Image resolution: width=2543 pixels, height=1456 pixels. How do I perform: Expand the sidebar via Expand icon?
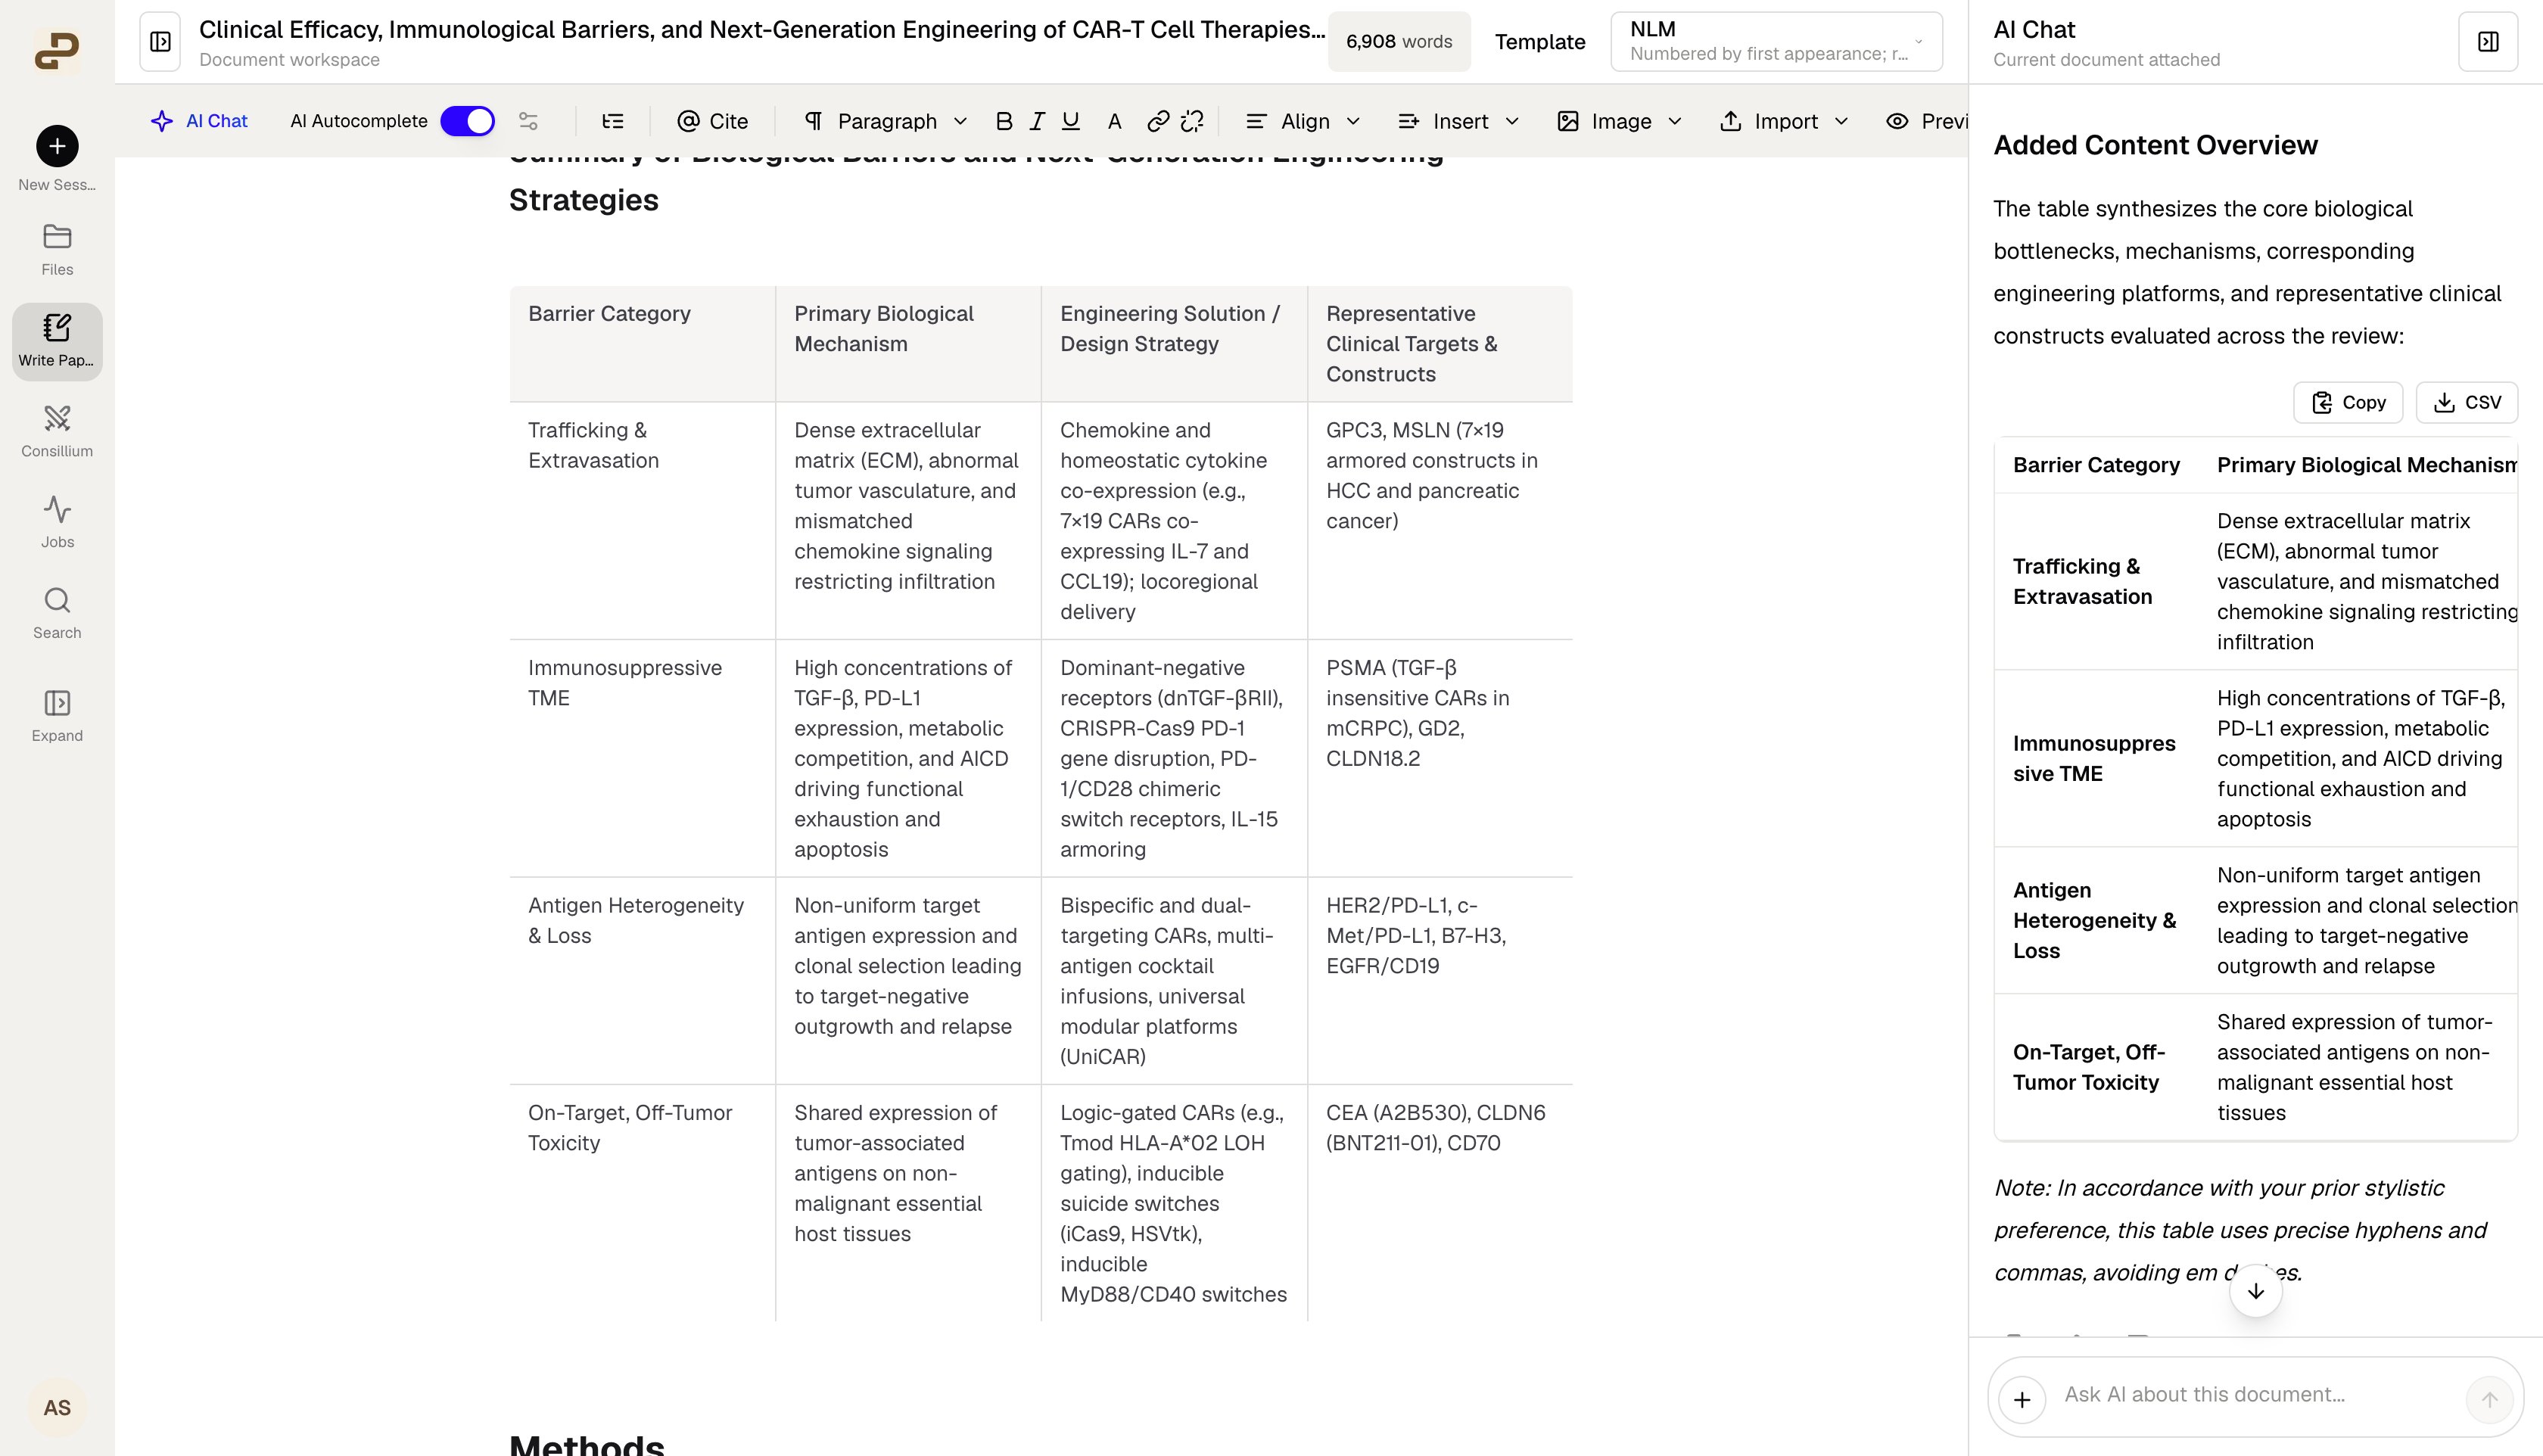point(57,716)
